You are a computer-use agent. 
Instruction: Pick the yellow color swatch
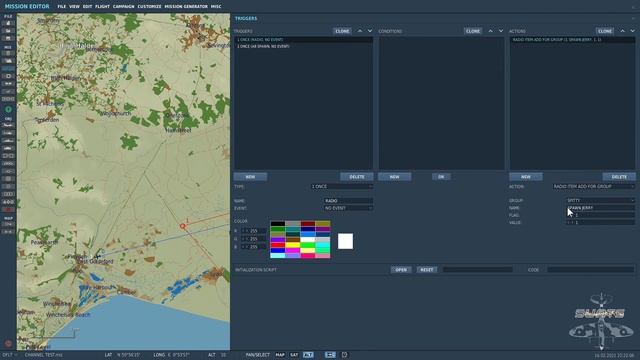[x=293, y=245]
